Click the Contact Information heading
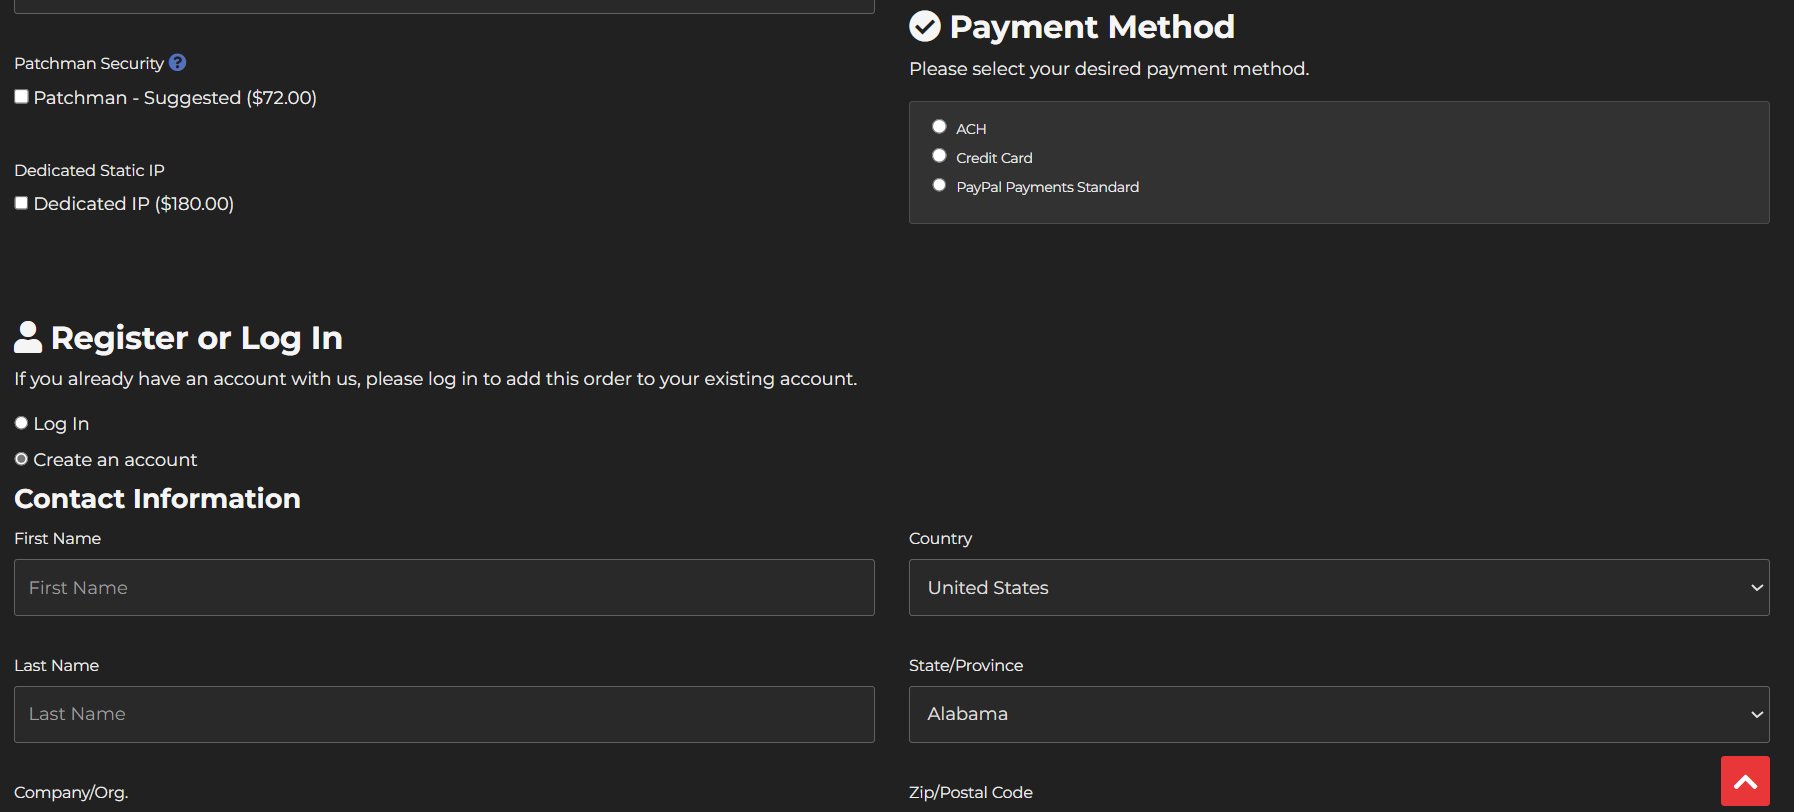 click(x=157, y=498)
